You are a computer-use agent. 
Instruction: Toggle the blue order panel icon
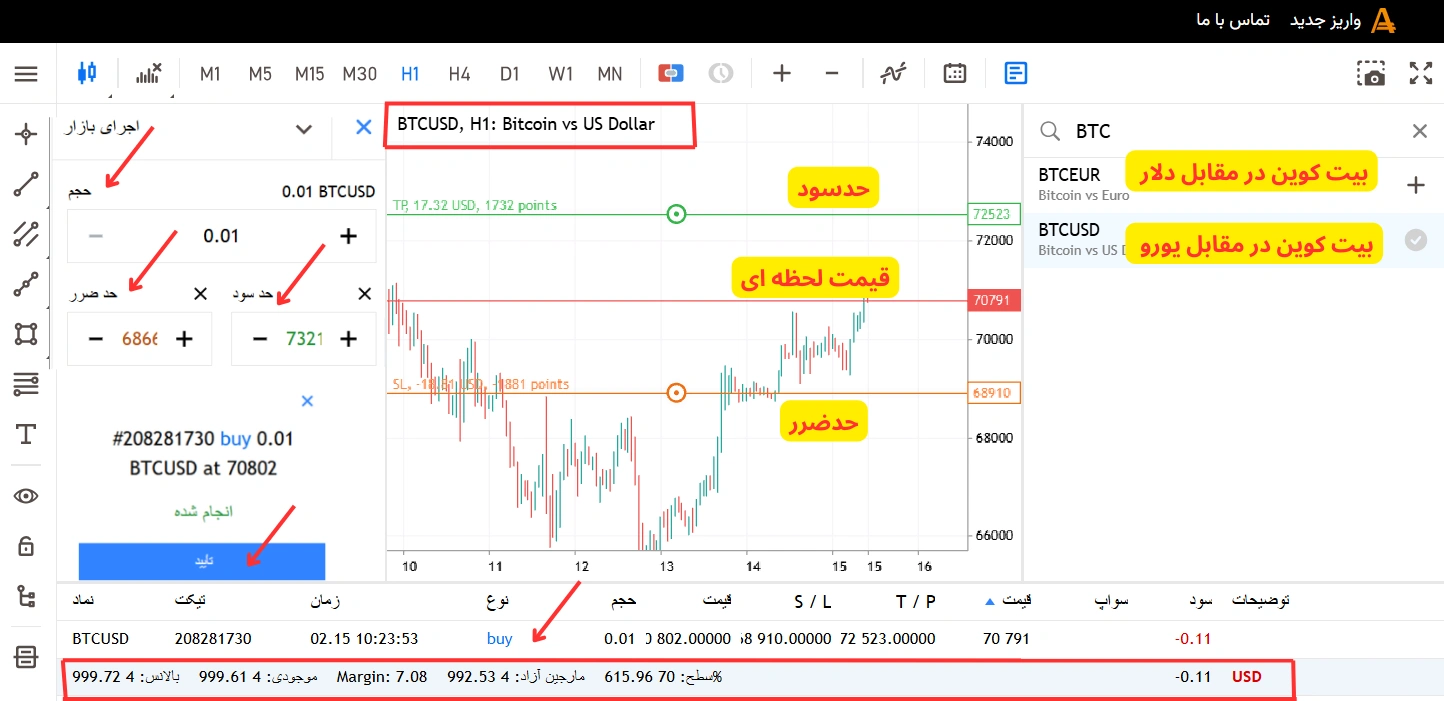point(1016,73)
